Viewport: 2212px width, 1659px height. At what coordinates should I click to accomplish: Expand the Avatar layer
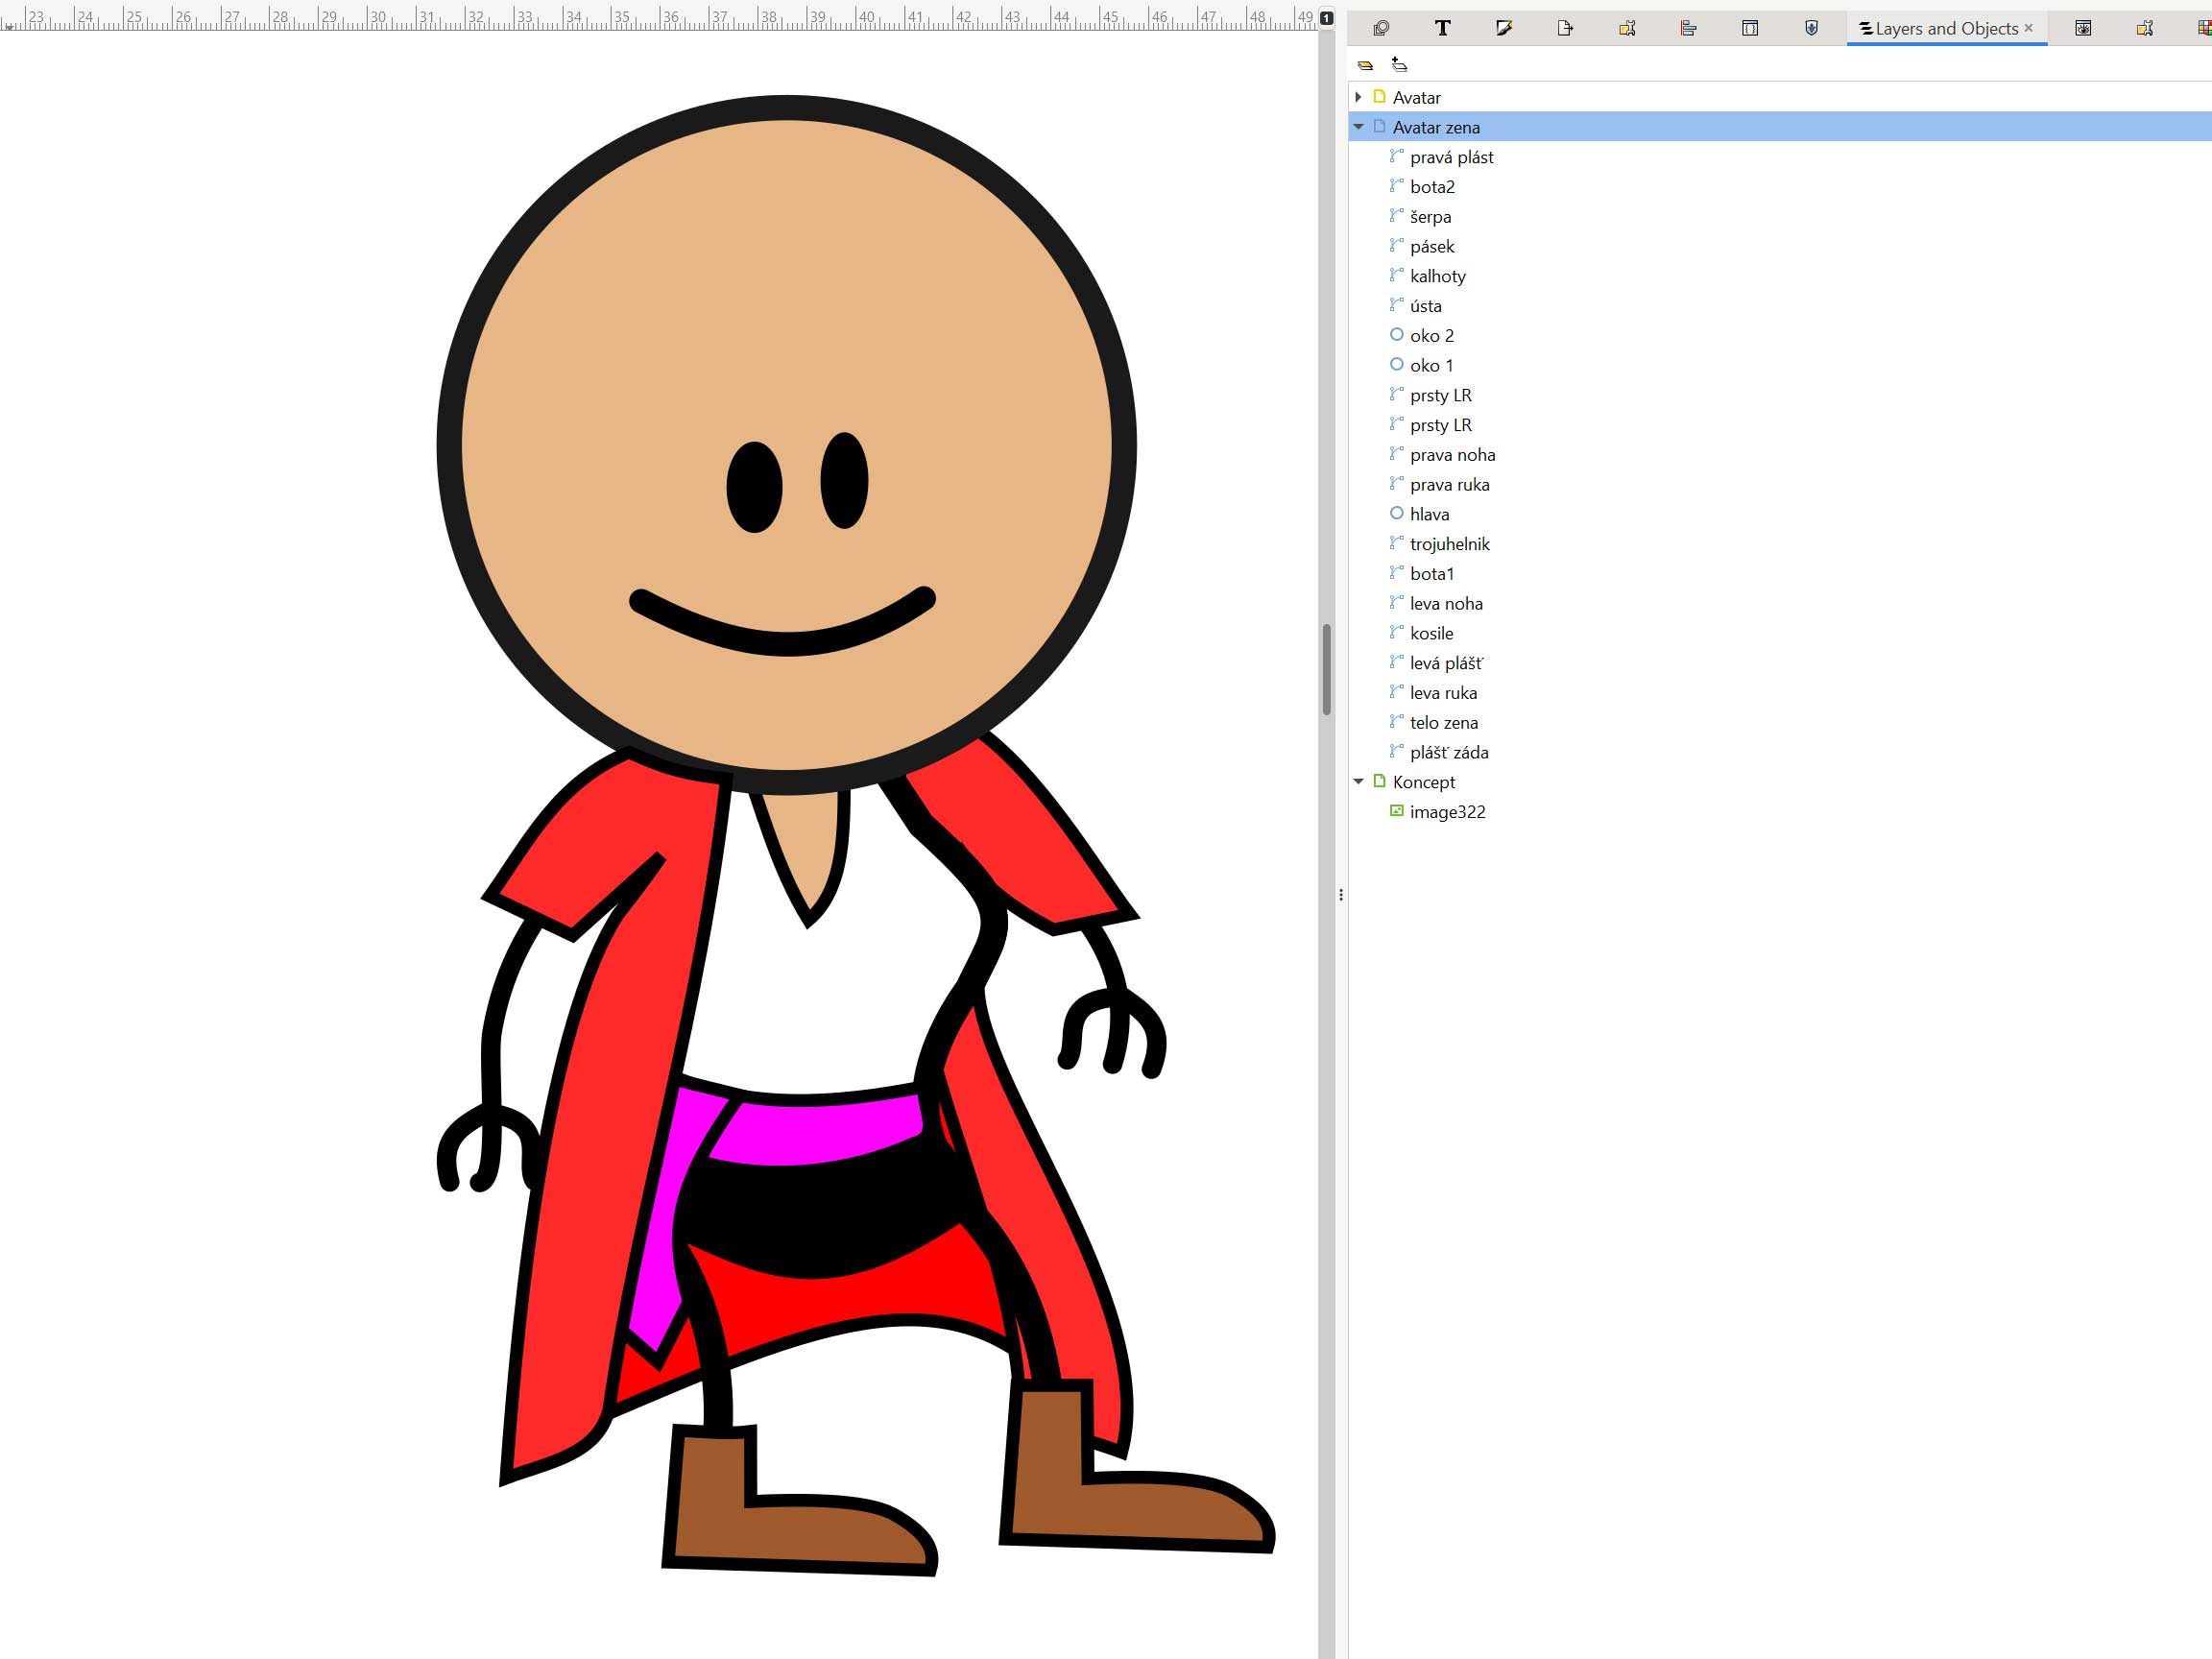click(1358, 97)
